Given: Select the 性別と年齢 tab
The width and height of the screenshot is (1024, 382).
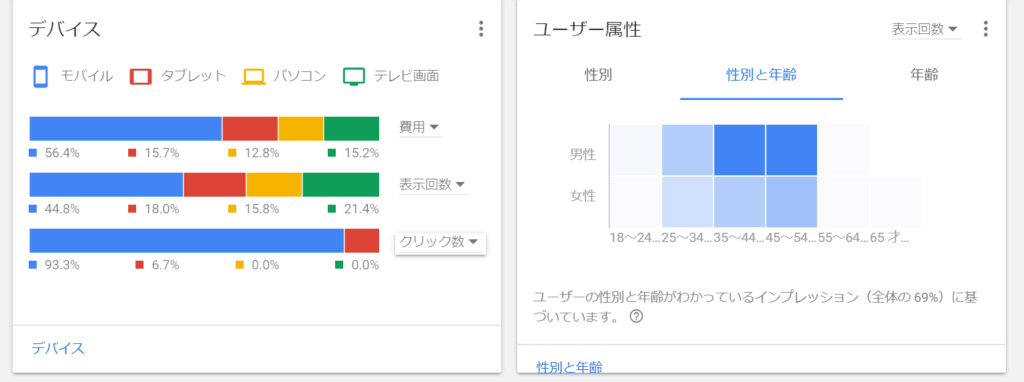Looking at the screenshot, I should pos(761,75).
